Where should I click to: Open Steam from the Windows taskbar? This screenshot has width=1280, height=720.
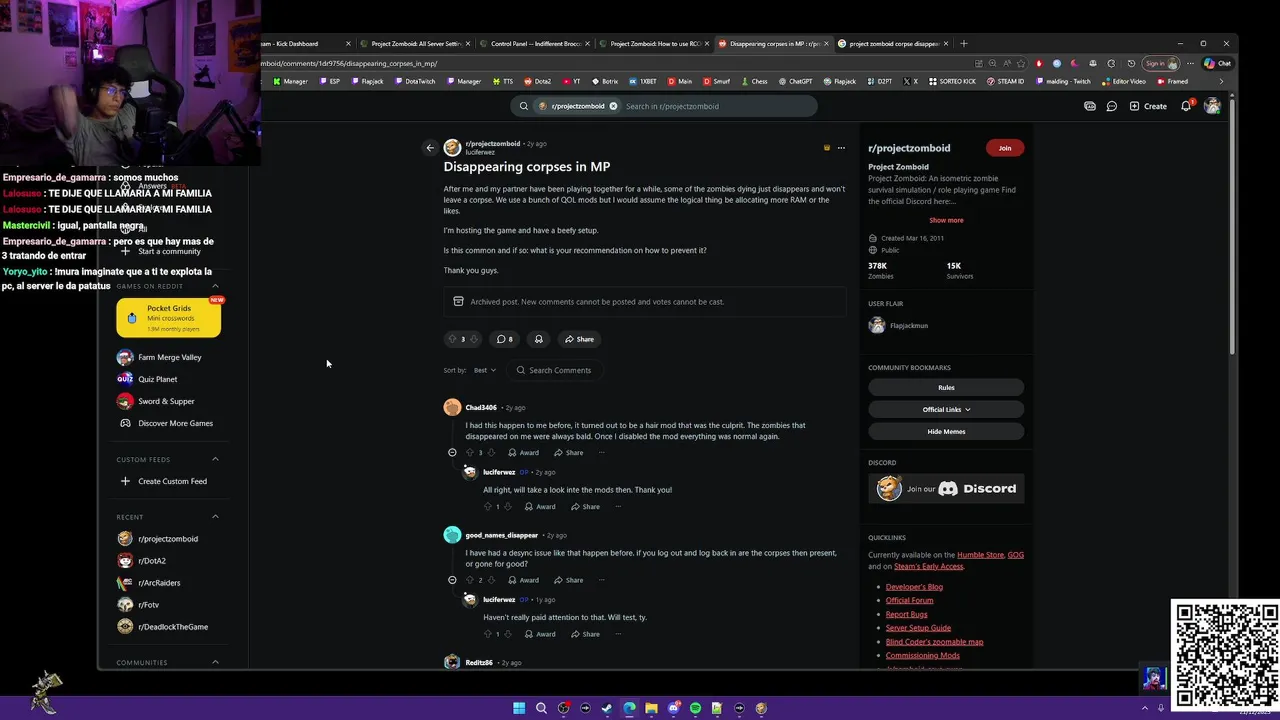(x=607, y=708)
